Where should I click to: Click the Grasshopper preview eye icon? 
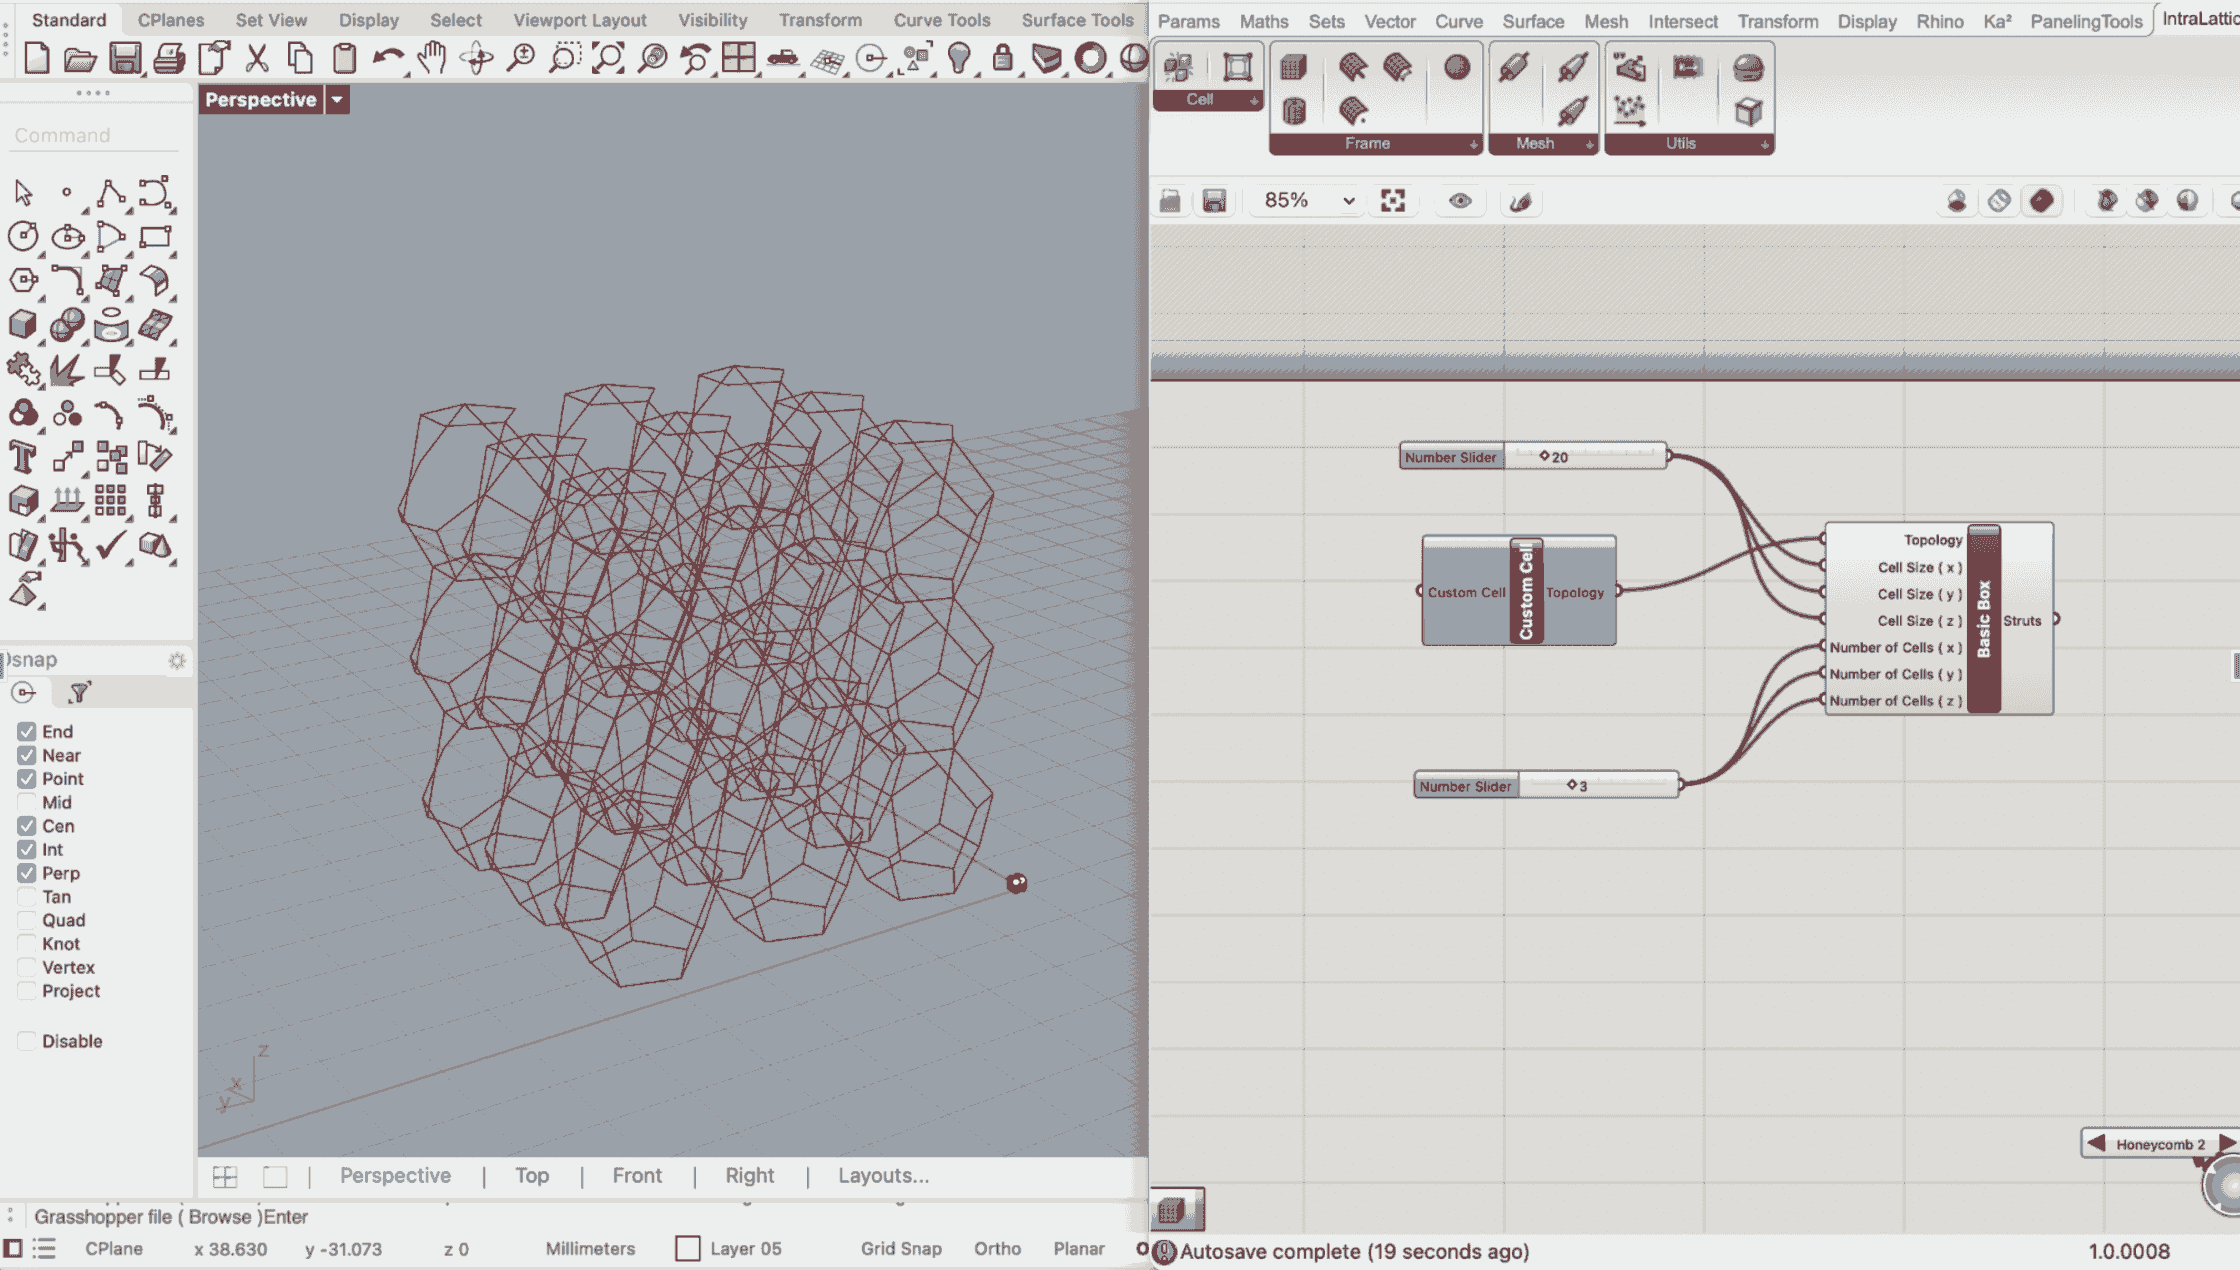(x=1460, y=201)
